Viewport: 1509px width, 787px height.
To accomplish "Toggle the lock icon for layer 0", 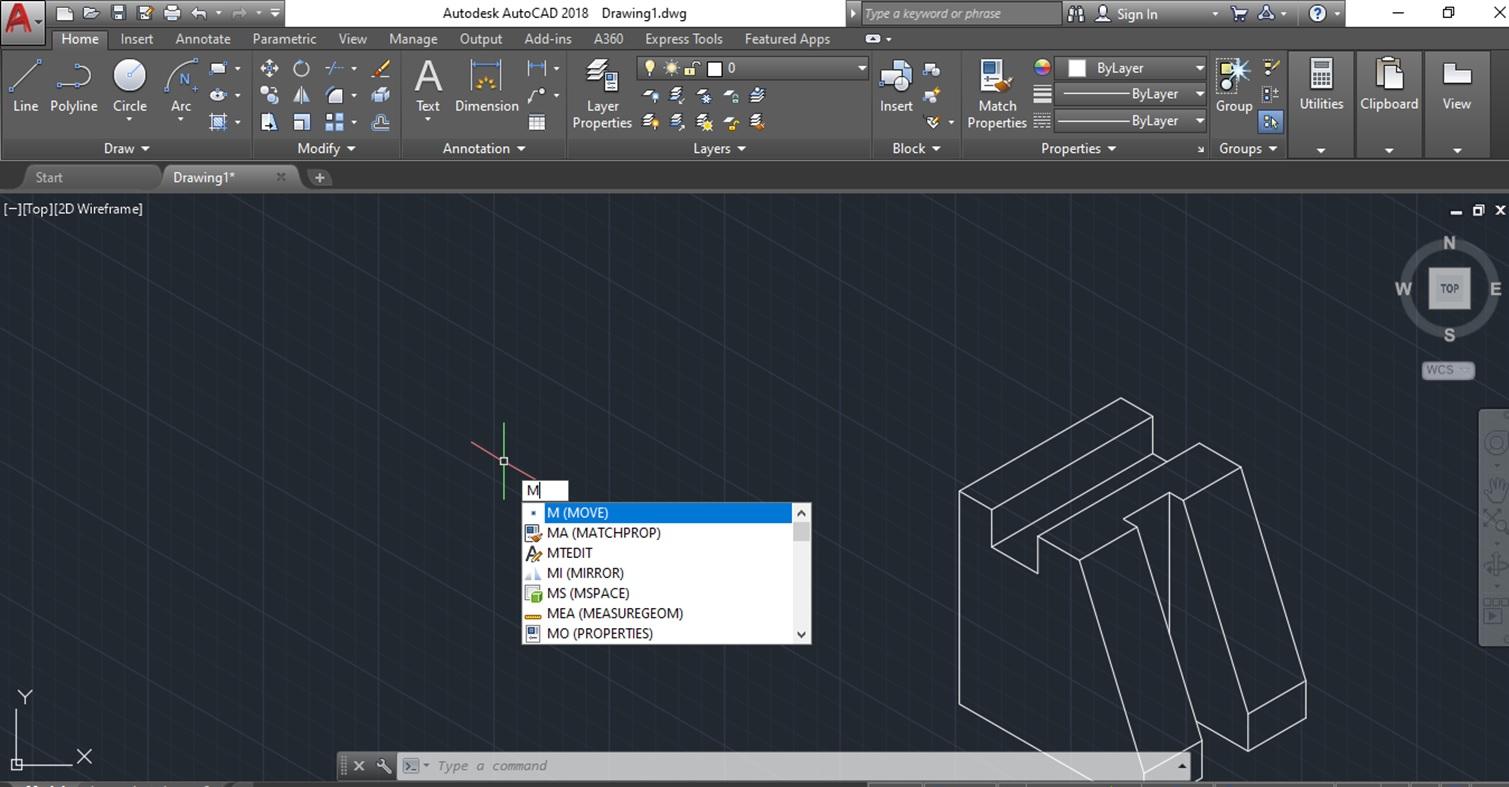I will click(691, 68).
